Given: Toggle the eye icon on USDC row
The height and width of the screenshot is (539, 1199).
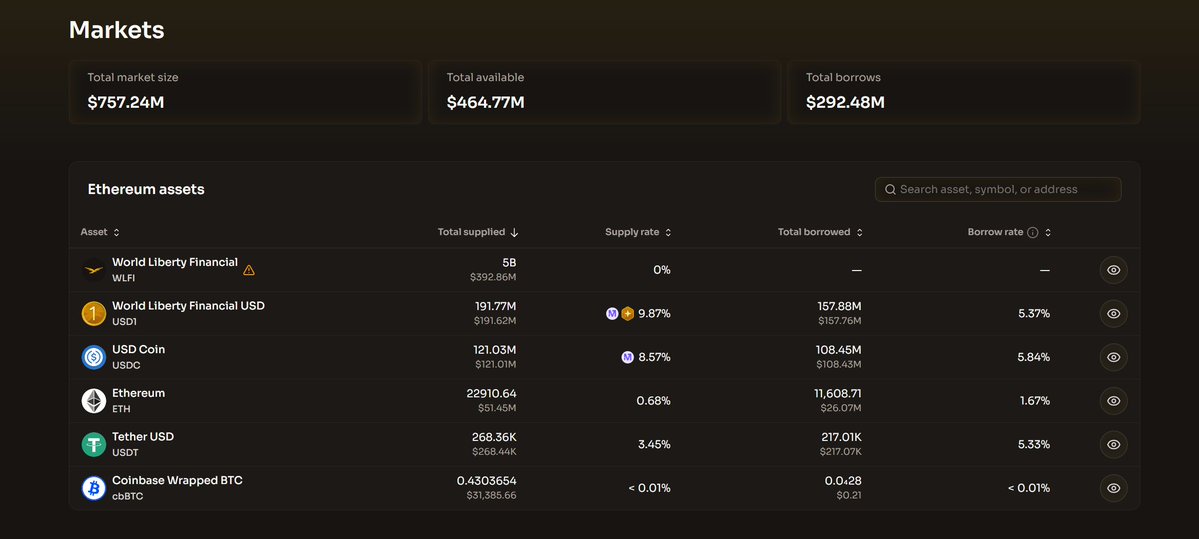Looking at the screenshot, I should pyautogui.click(x=1113, y=357).
